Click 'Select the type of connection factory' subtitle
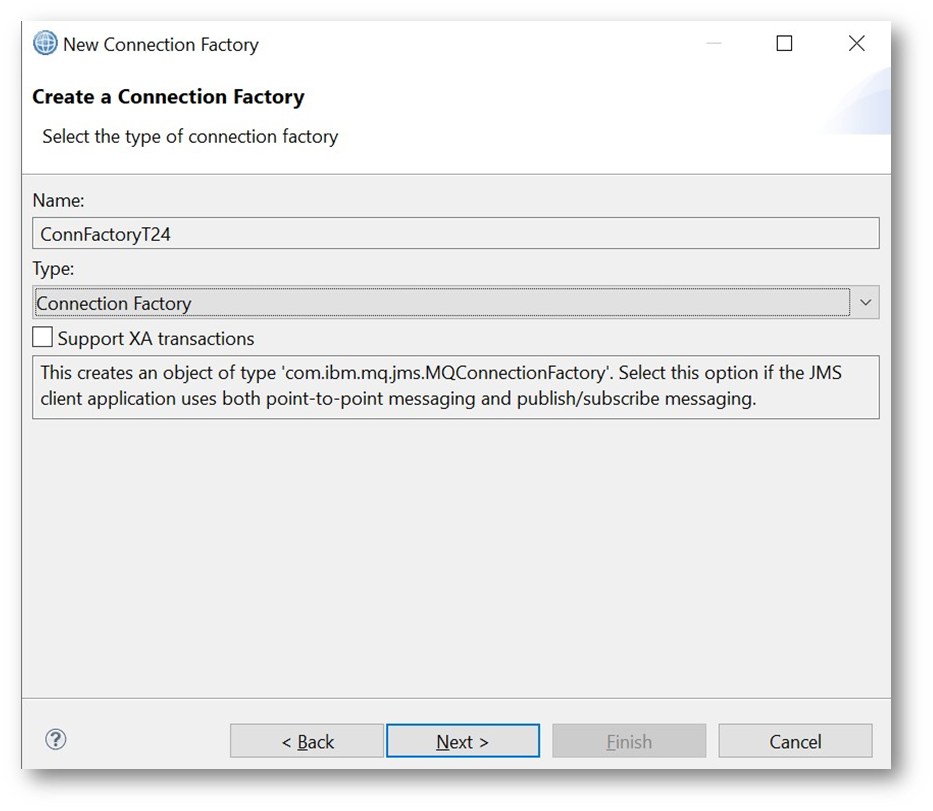The height and width of the screenshot is (811, 933). [190, 137]
